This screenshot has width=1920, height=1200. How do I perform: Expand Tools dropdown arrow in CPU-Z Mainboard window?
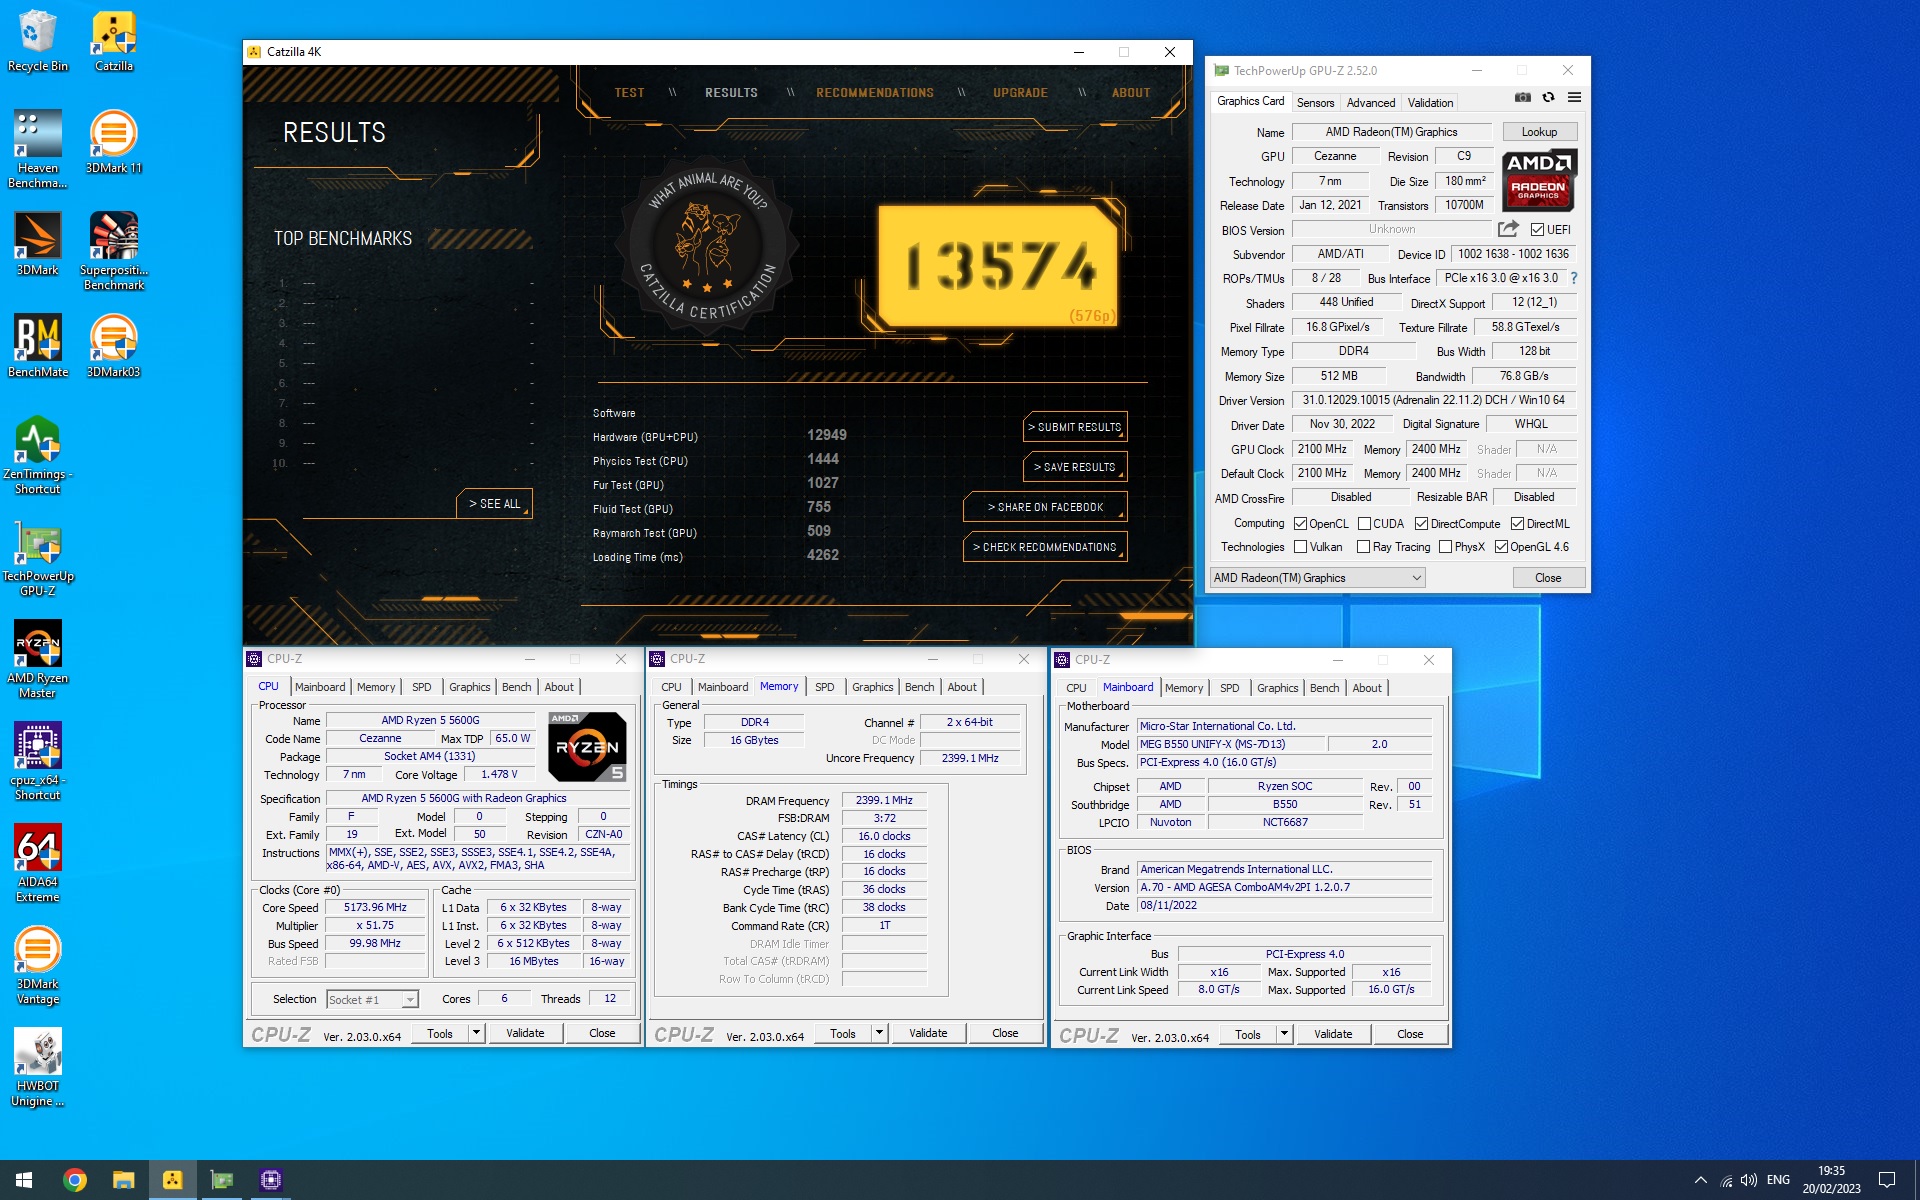(x=1284, y=1034)
